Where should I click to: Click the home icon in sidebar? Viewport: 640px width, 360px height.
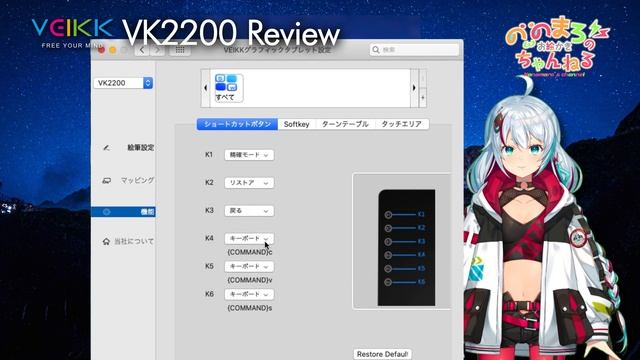coord(106,242)
